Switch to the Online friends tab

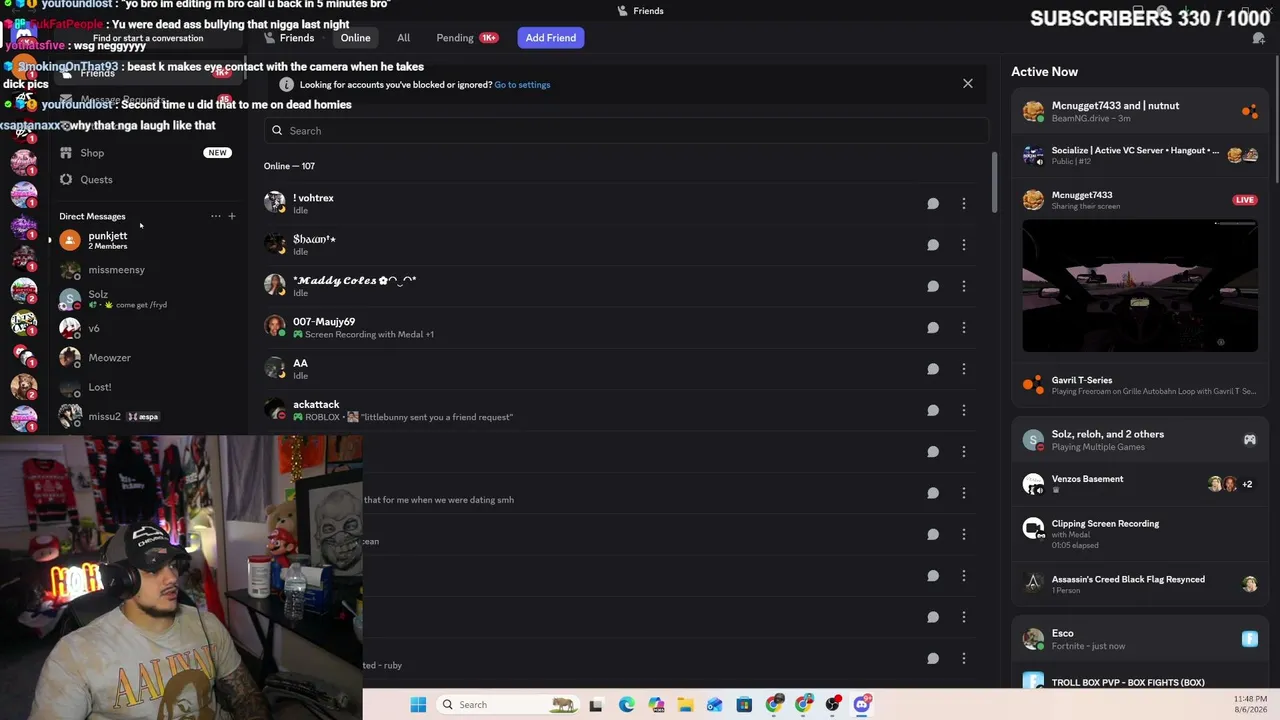tap(355, 38)
